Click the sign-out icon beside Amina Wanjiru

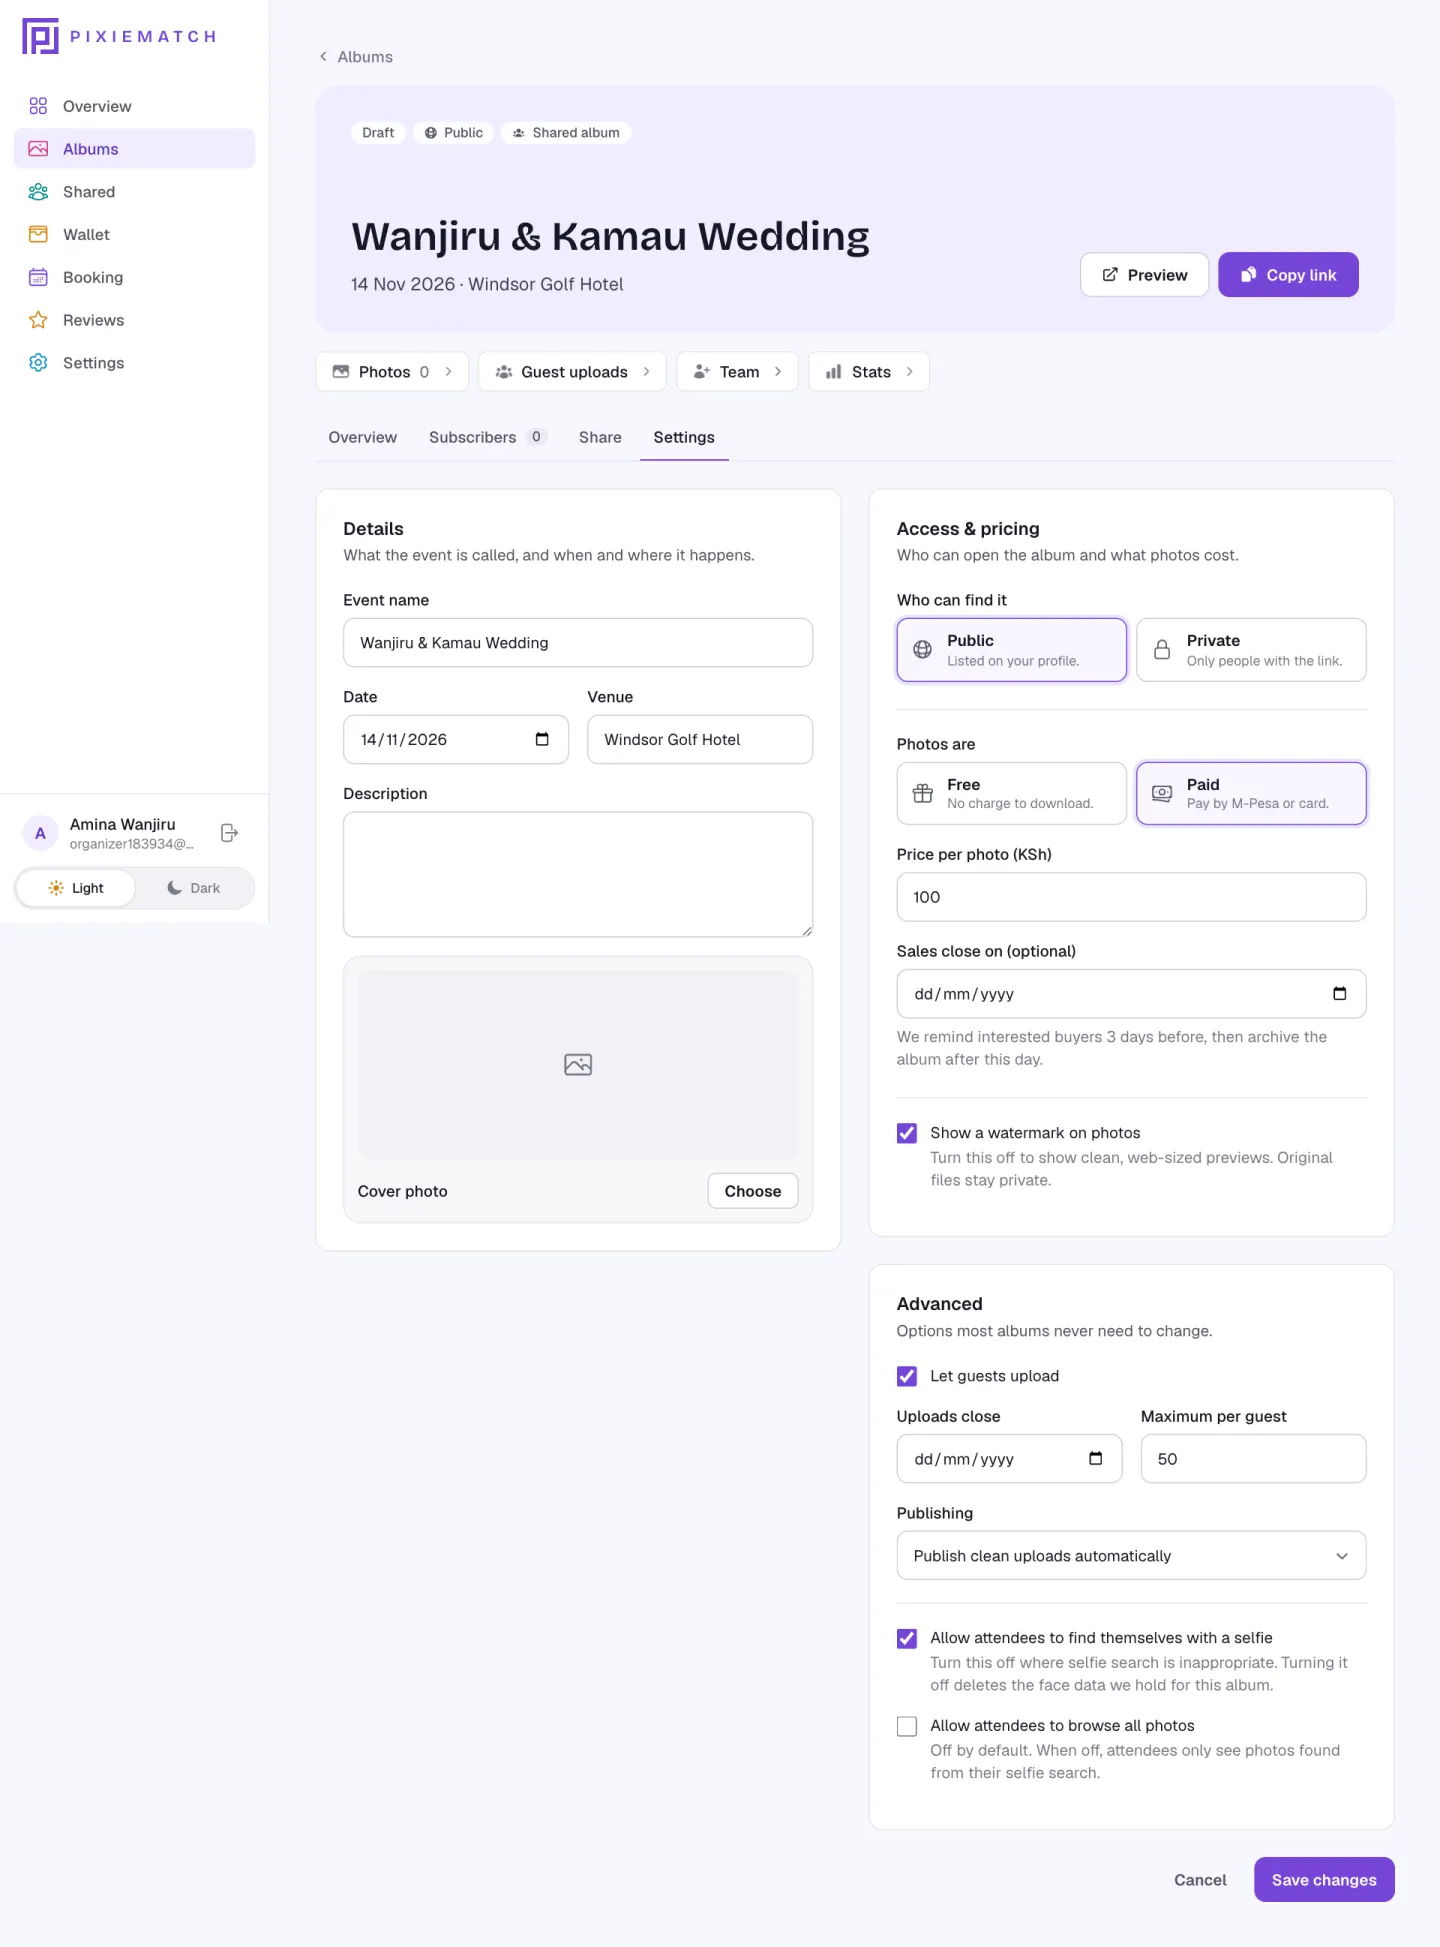tap(229, 833)
